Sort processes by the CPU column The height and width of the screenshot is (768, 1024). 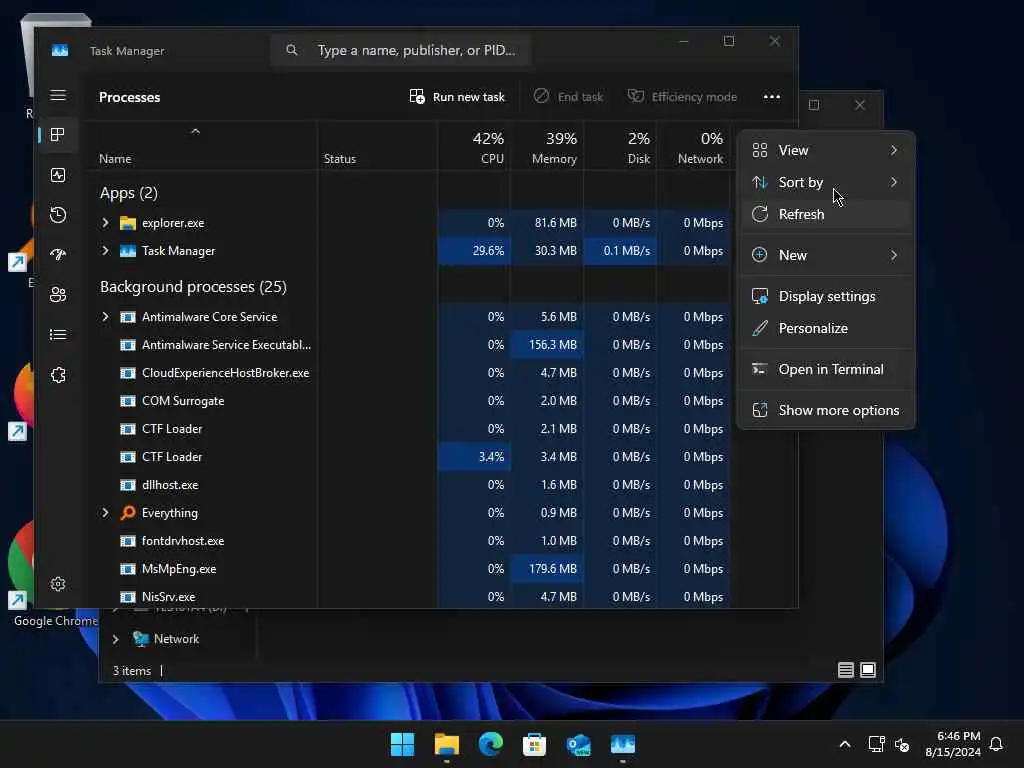474,147
